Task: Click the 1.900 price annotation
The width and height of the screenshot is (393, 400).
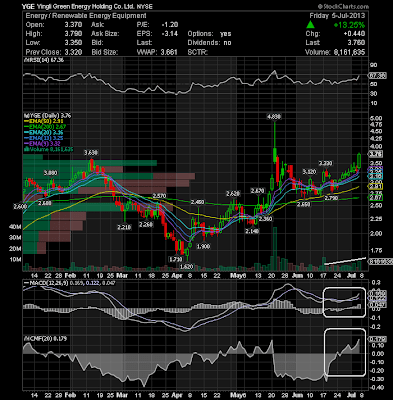Action: 203,246
